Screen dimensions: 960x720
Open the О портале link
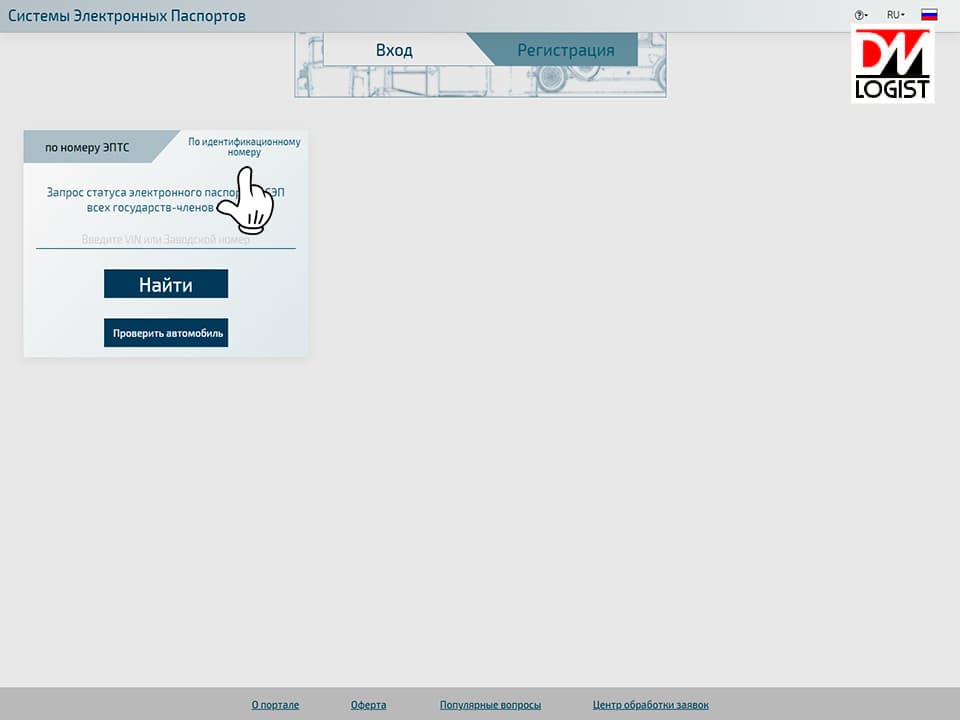pyautogui.click(x=276, y=705)
